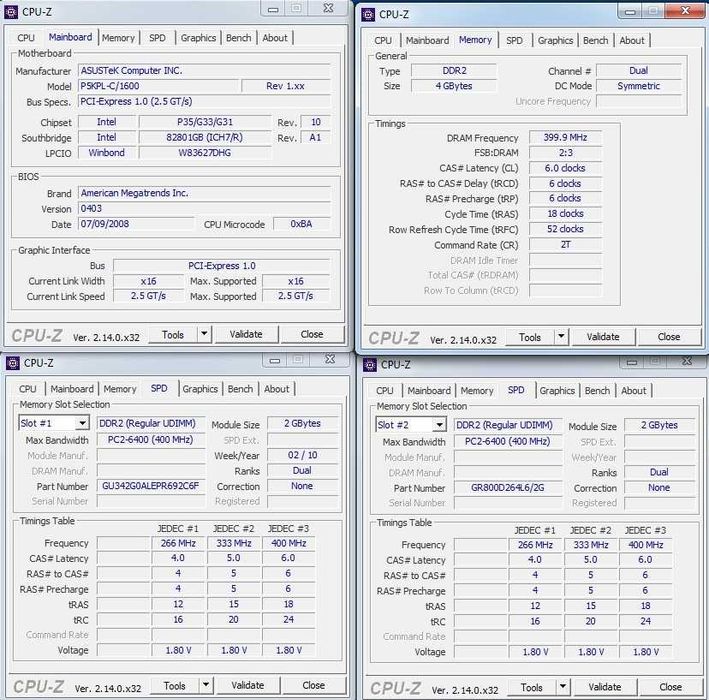This screenshot has height=700, width=709.
Task: Click the DRAM Frequency 399.9 MHz value
Action: (565, 137)
